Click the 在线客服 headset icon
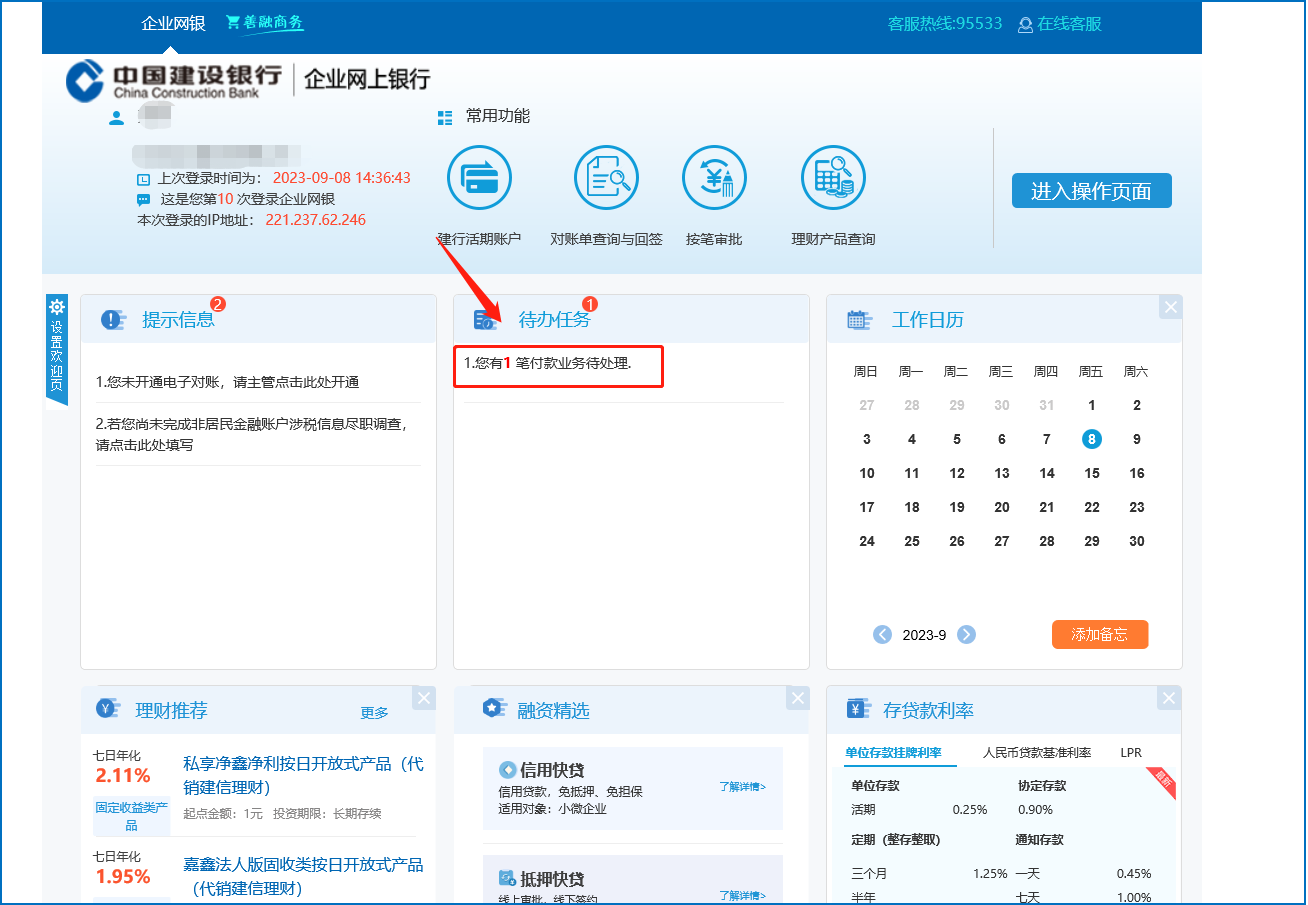Viewport: 1308px width, 905px height. pos(1025,25)
